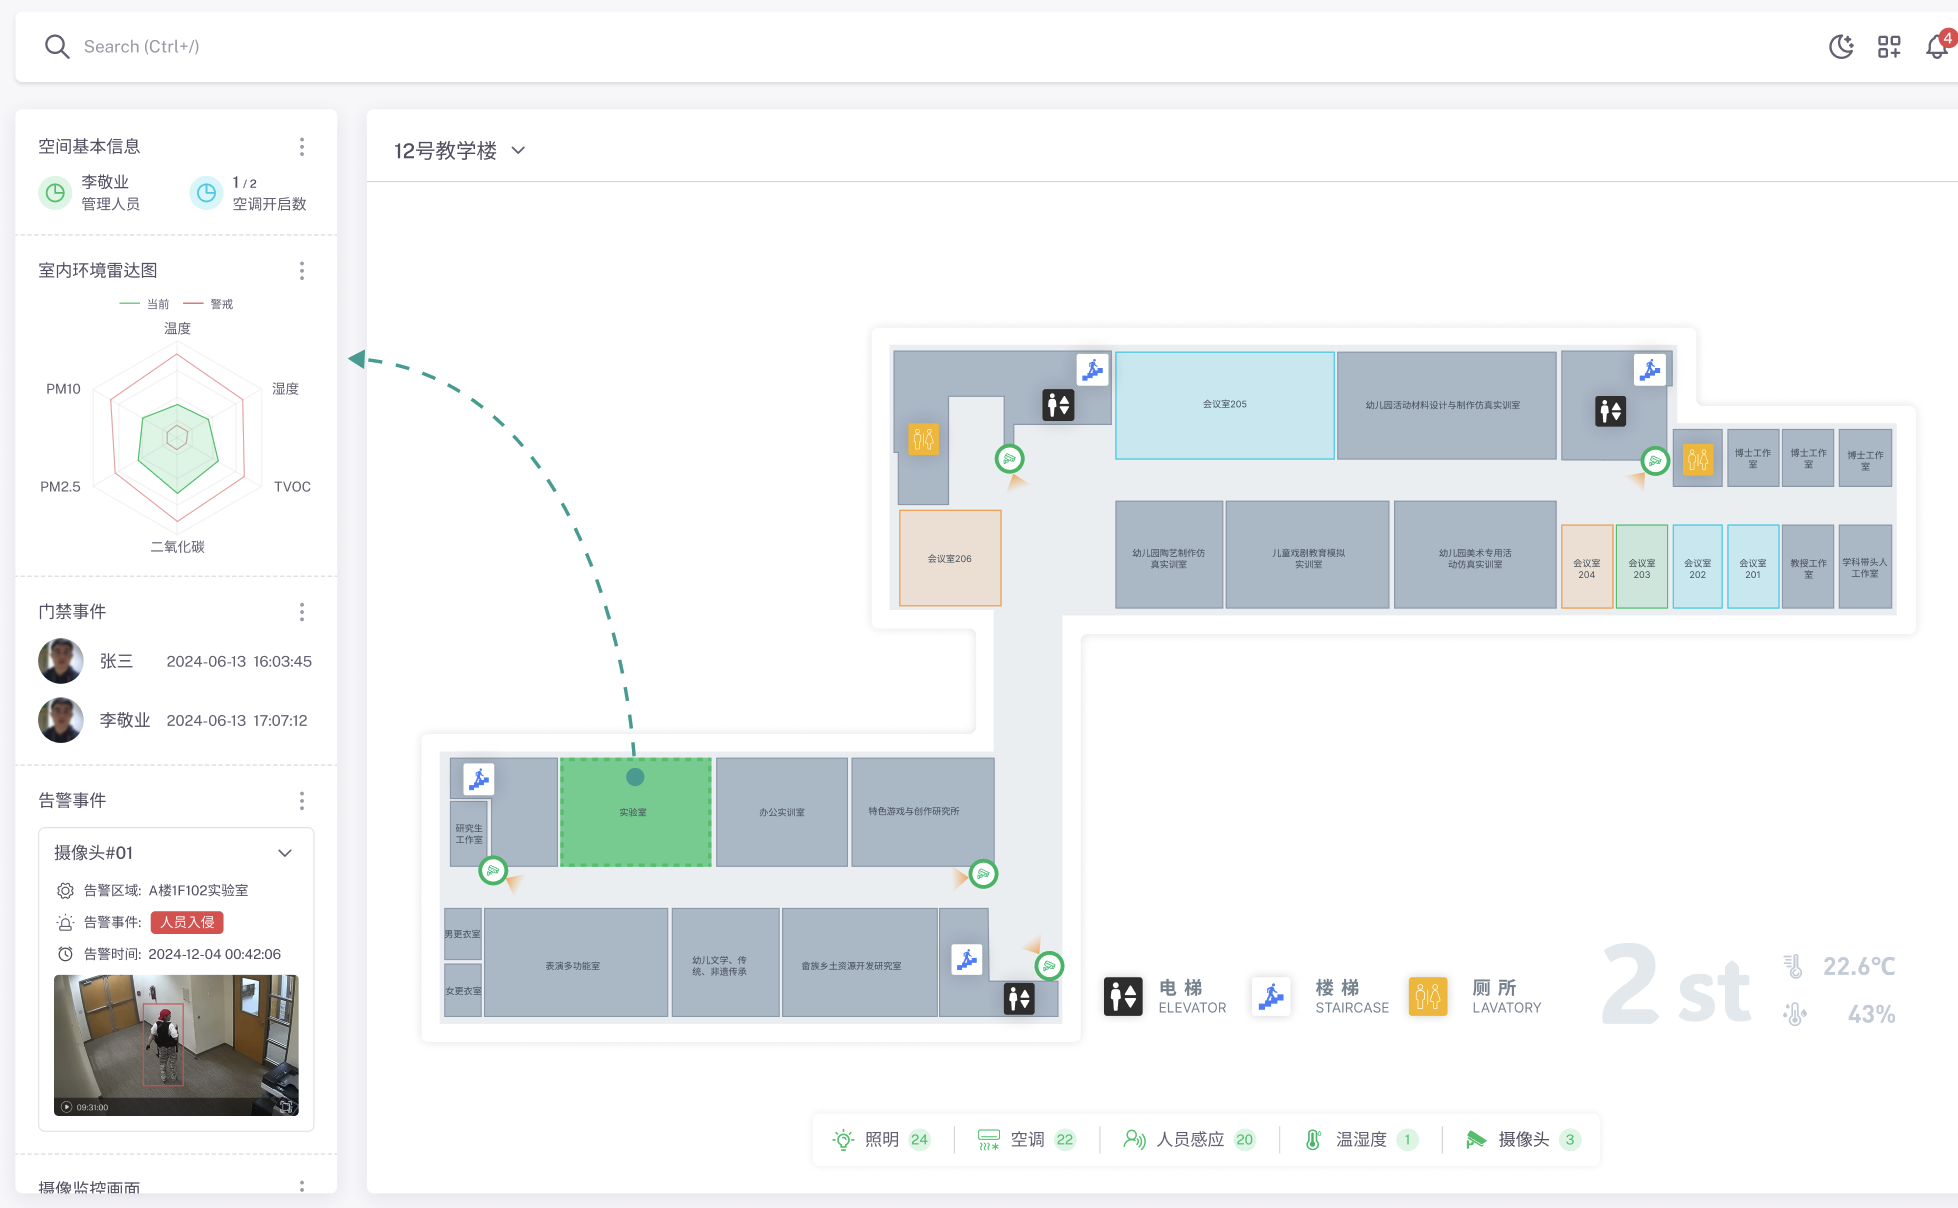Image resolution: width=1958 pixels, height=1208 pixels.
Task: Click the search magnifier icon
Action: [57, 47]
